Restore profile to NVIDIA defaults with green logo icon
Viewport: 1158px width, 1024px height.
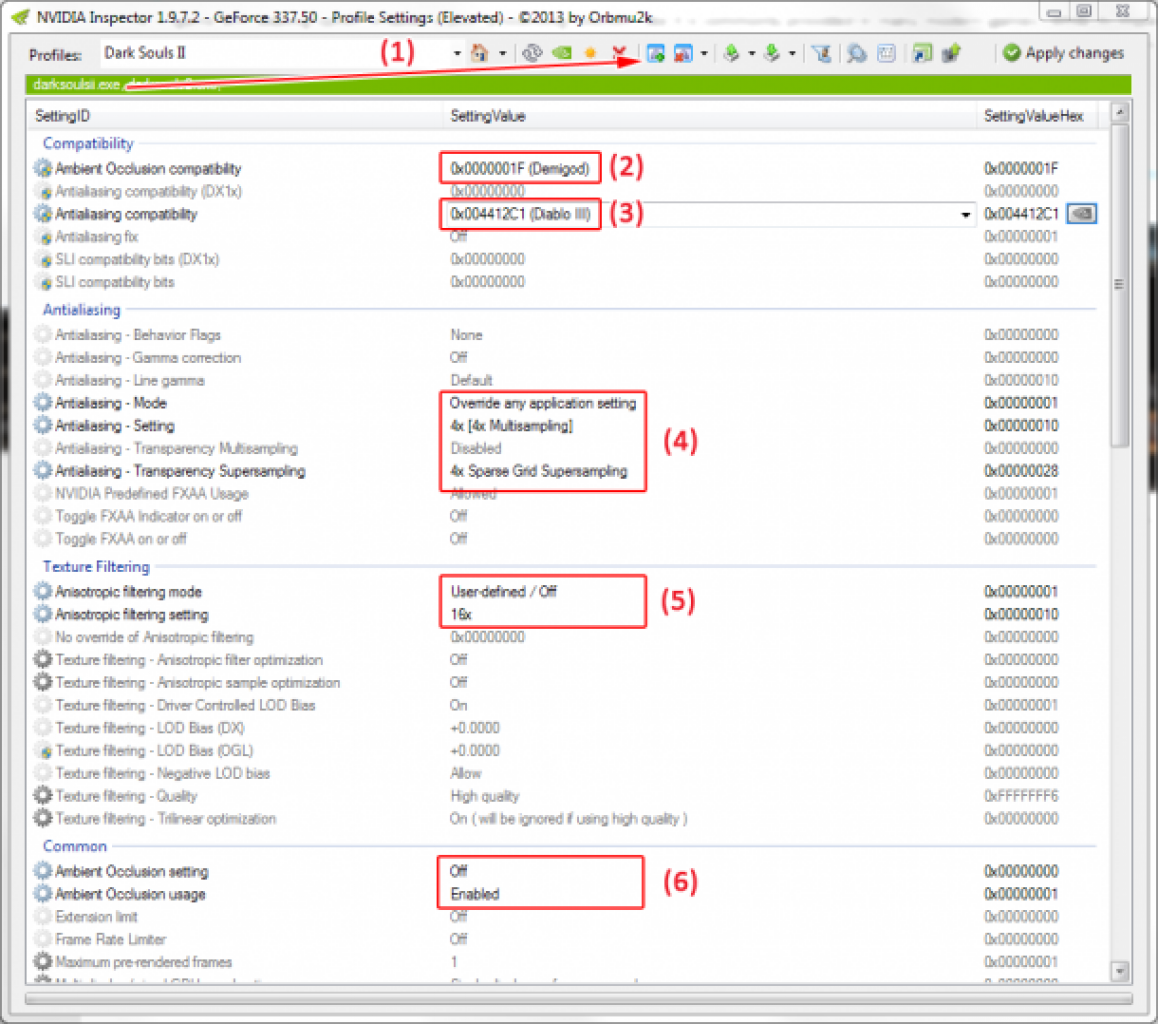pos(562,53)
